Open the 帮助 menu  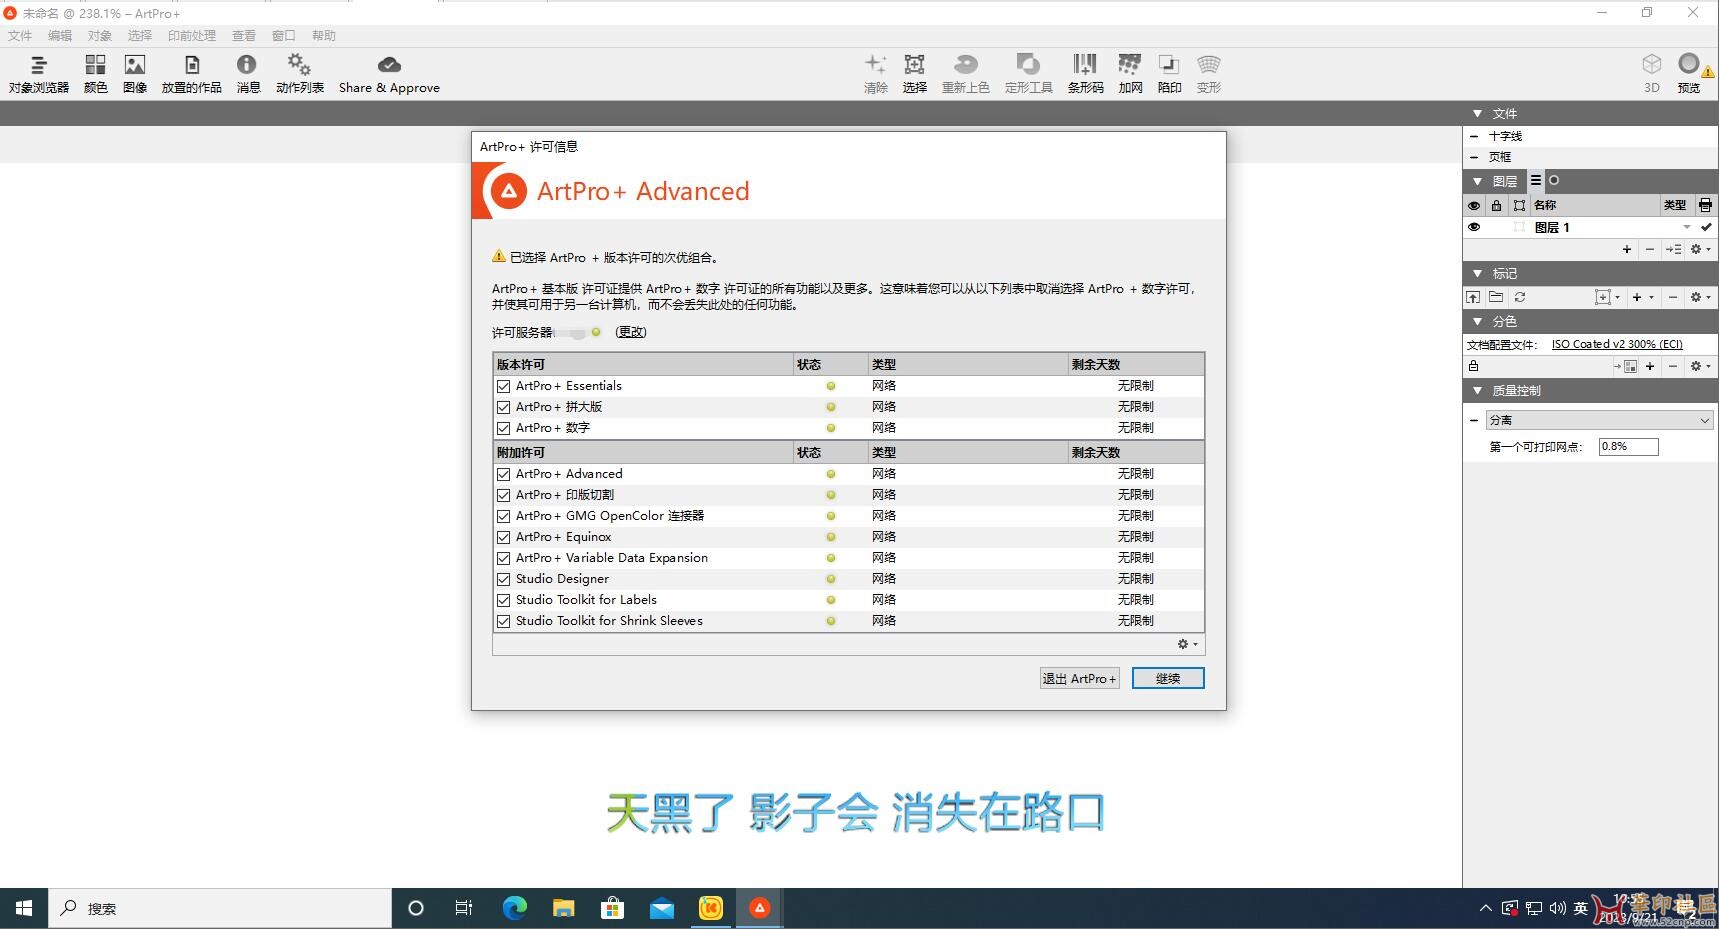[324, 35]
